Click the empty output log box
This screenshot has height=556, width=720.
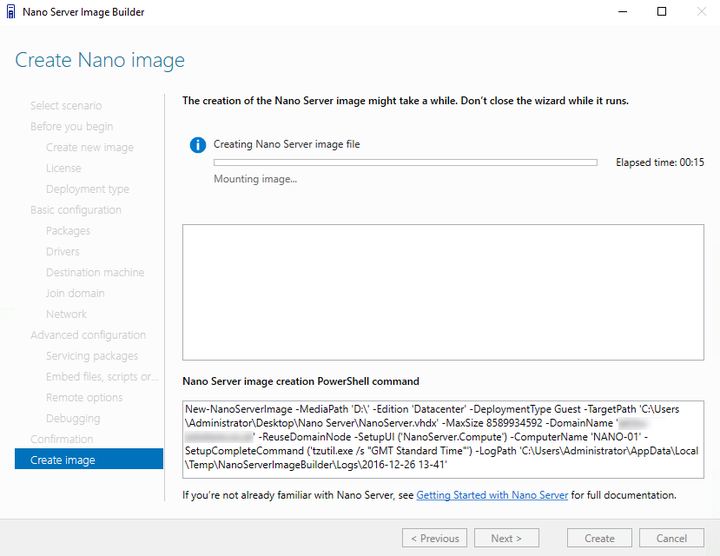443,292
